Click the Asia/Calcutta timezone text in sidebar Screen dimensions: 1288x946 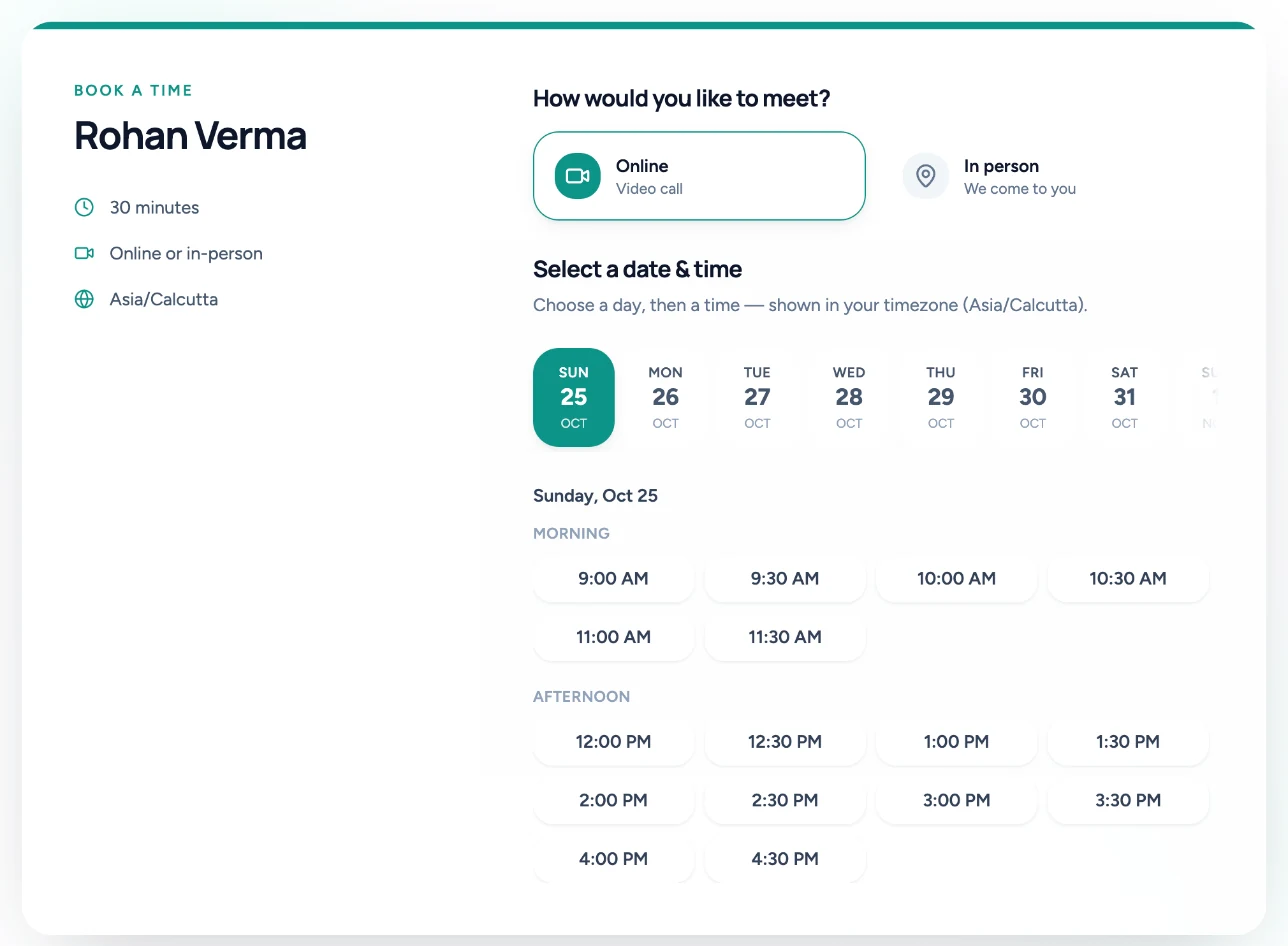164,299
